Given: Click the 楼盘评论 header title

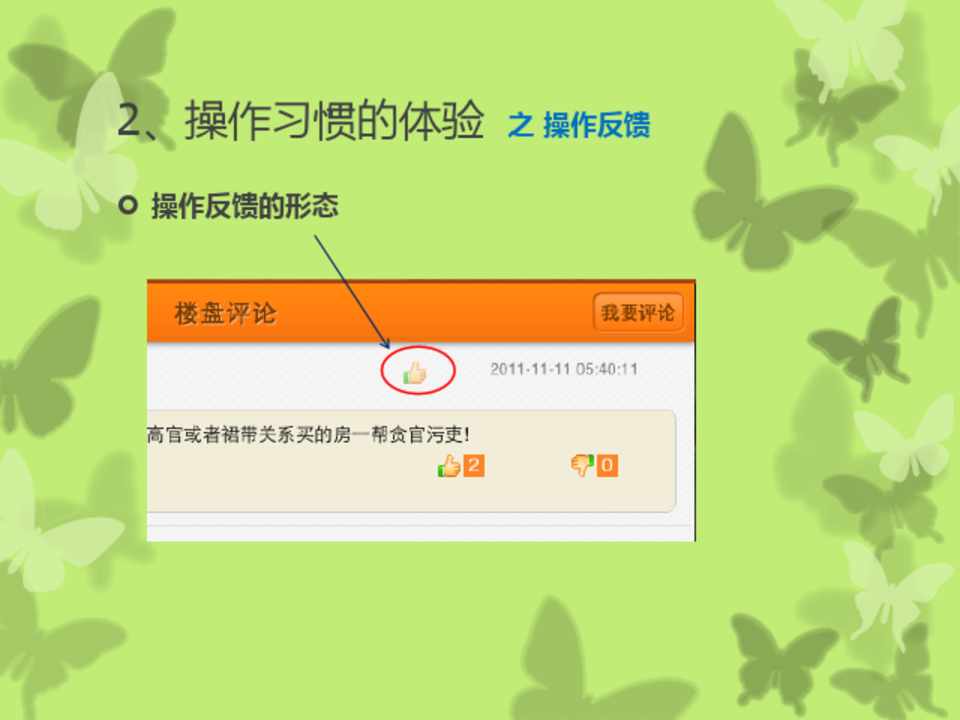Looking at the screenshot, I should pyautogui.click(x=225, y=313).
